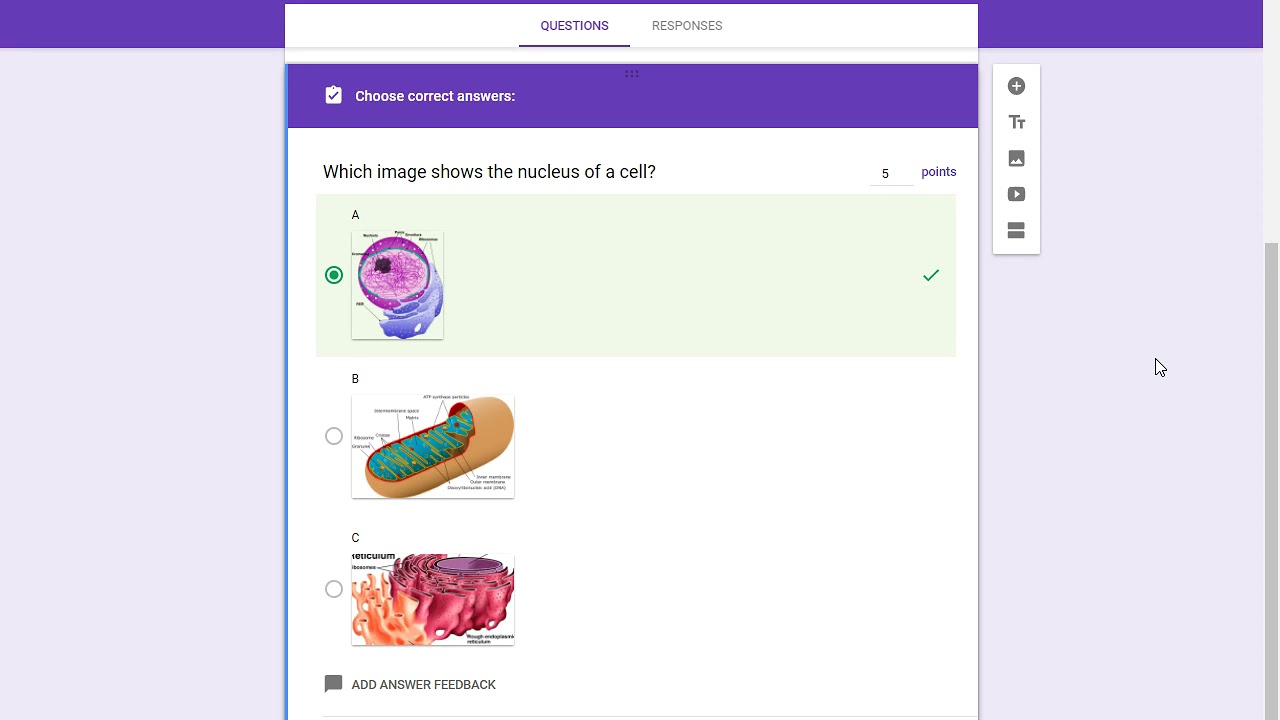
Task: Click the green correct-answer checkmark
Action: (x=931, y=275)
